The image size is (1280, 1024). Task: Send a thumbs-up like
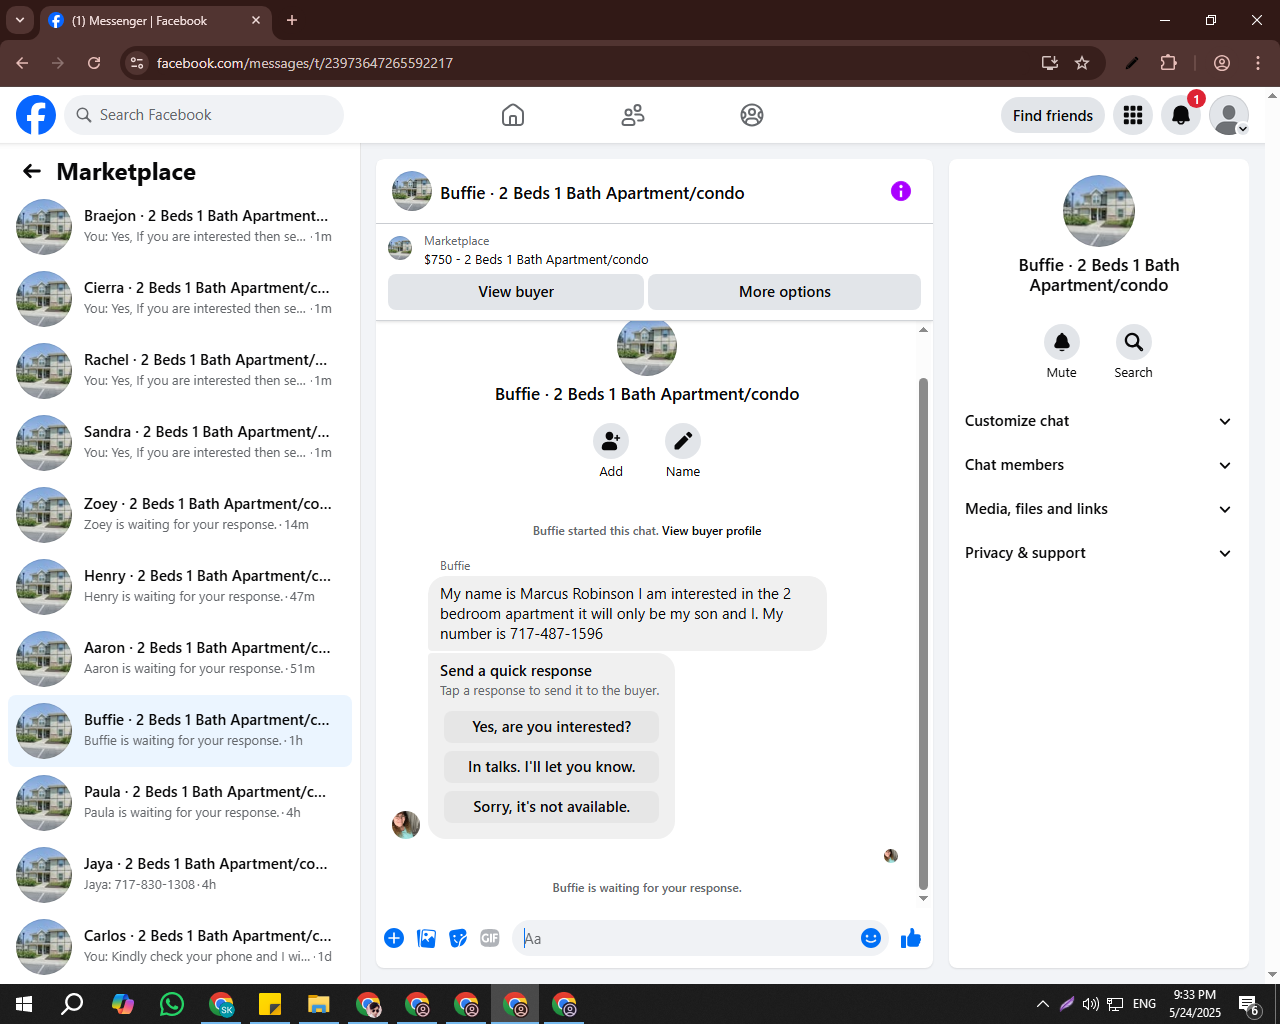point(911,938)
